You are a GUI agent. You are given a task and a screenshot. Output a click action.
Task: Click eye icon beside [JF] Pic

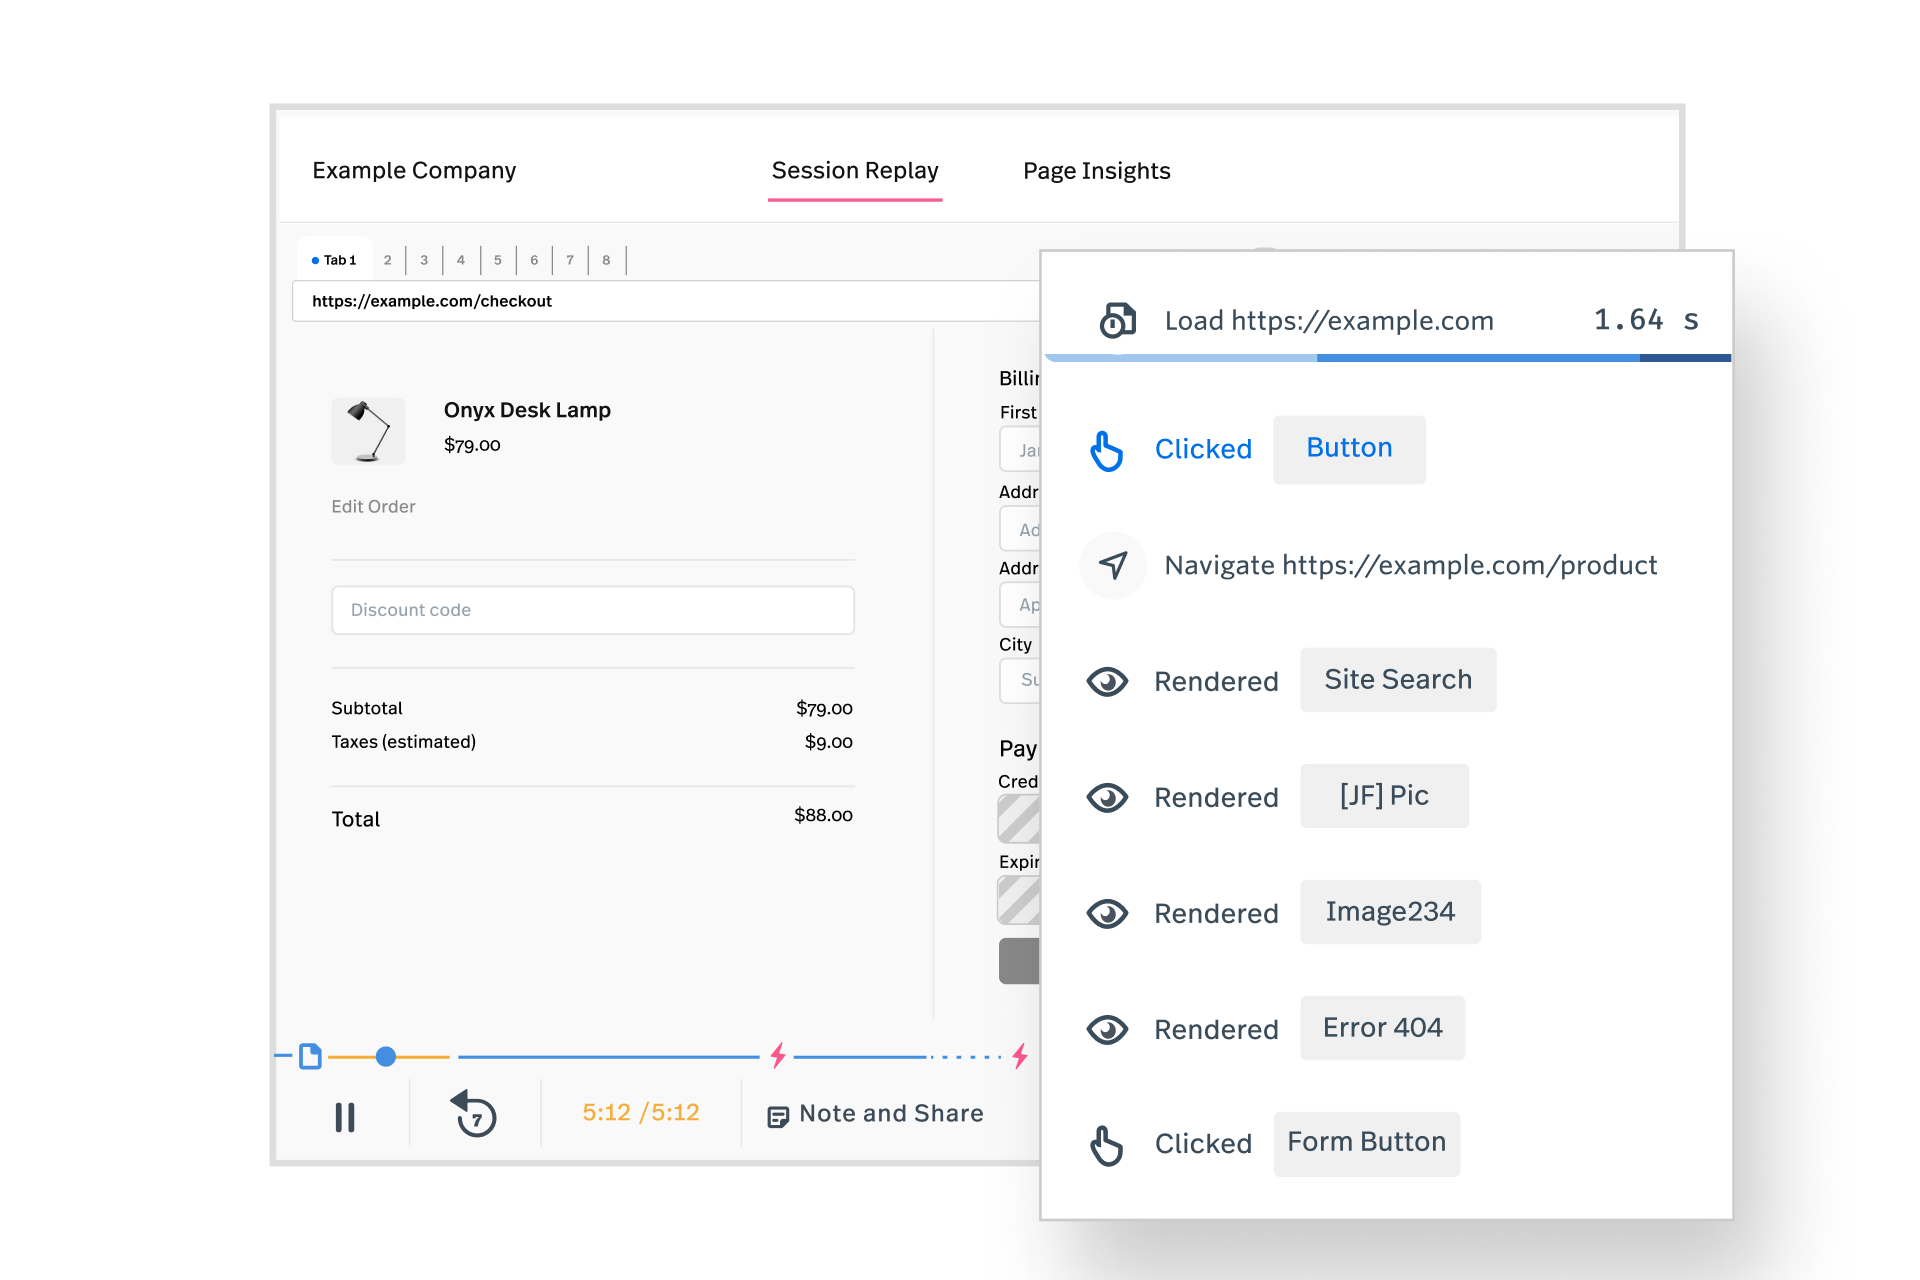pyautogui.click(x=1107, y=798)
